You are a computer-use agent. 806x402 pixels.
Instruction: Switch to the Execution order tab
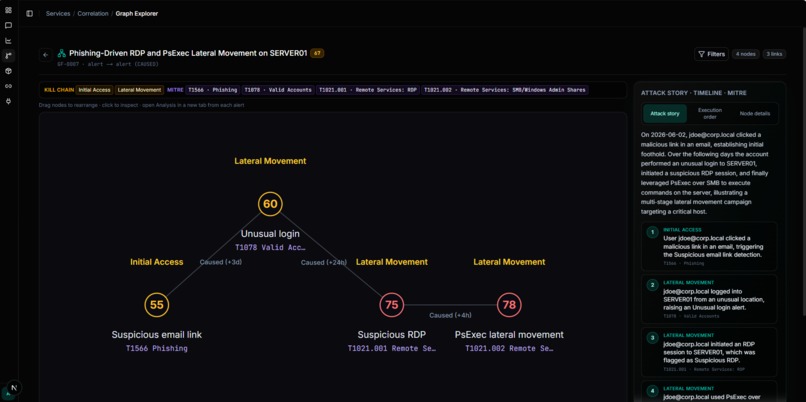710,114
